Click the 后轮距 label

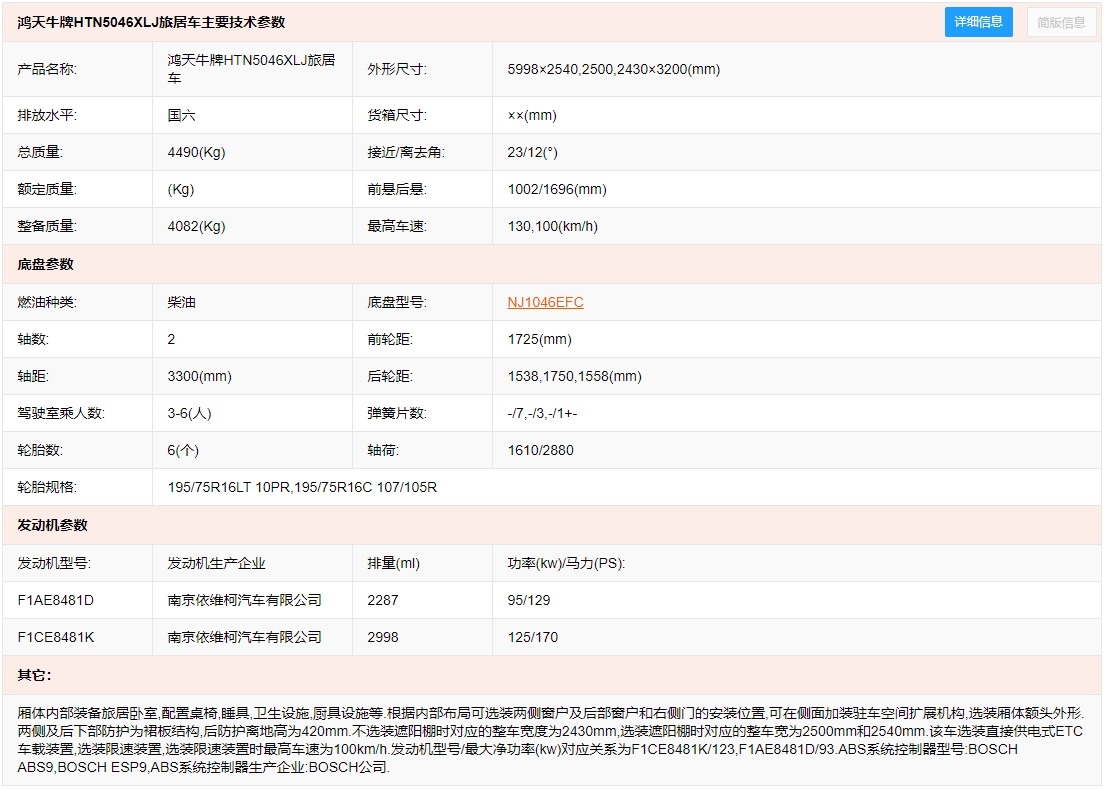tap(390, 376)
